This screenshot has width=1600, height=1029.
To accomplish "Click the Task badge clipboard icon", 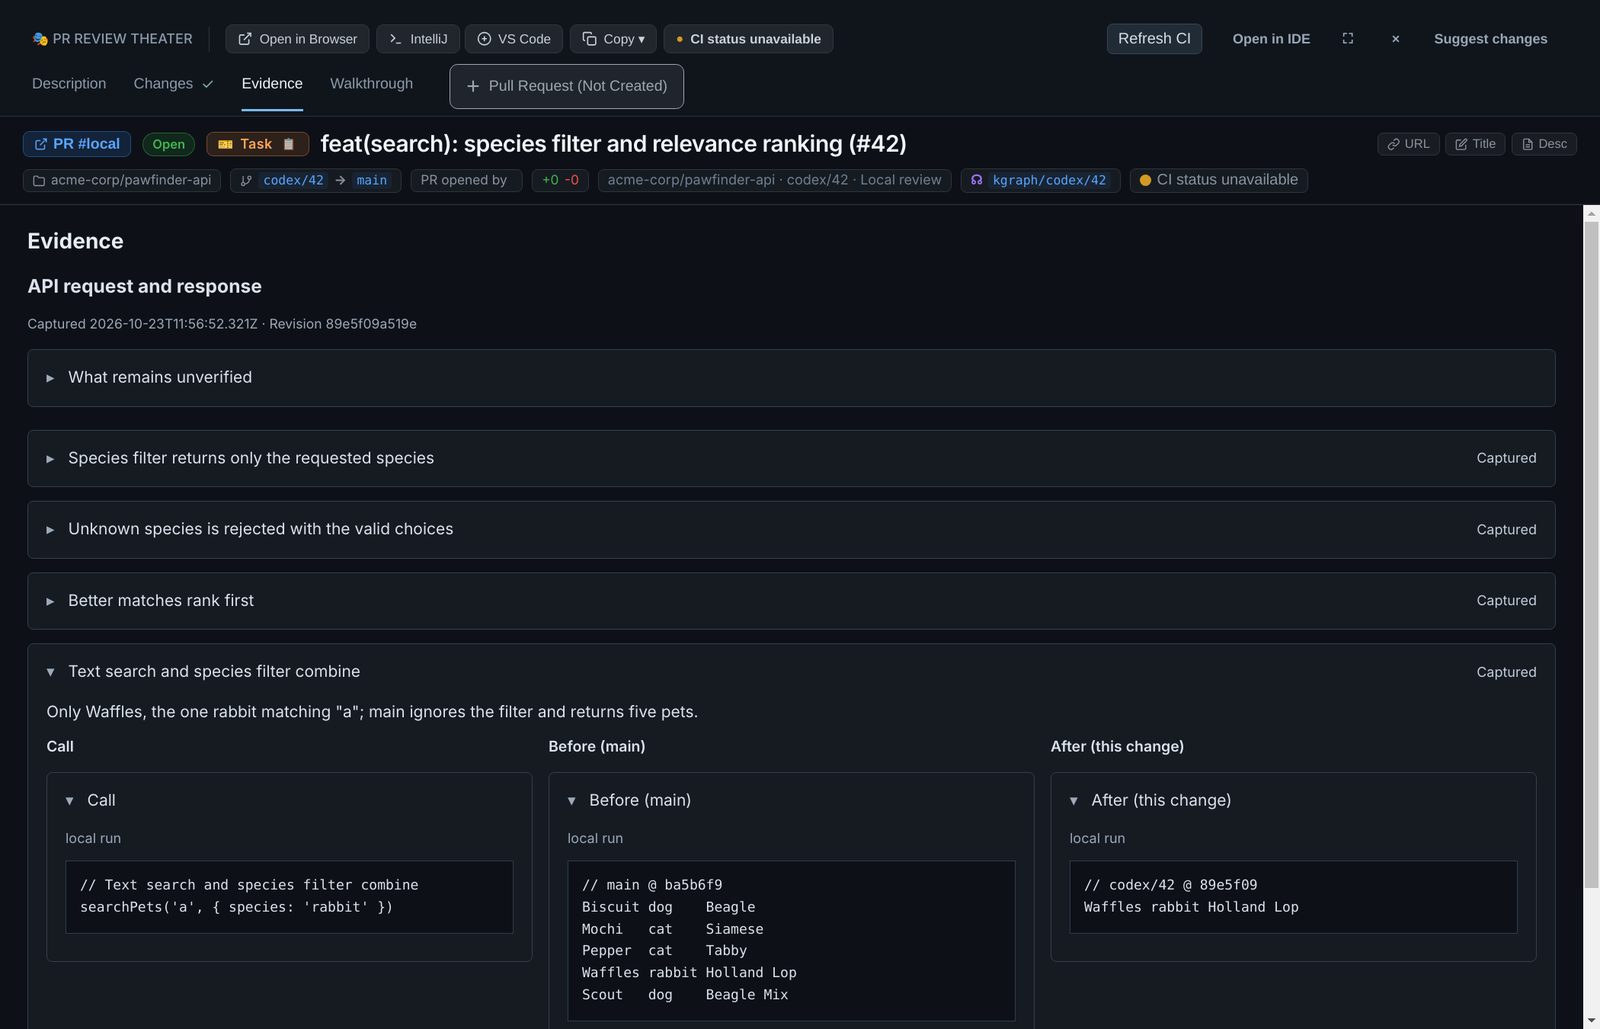I will [288, 144].
